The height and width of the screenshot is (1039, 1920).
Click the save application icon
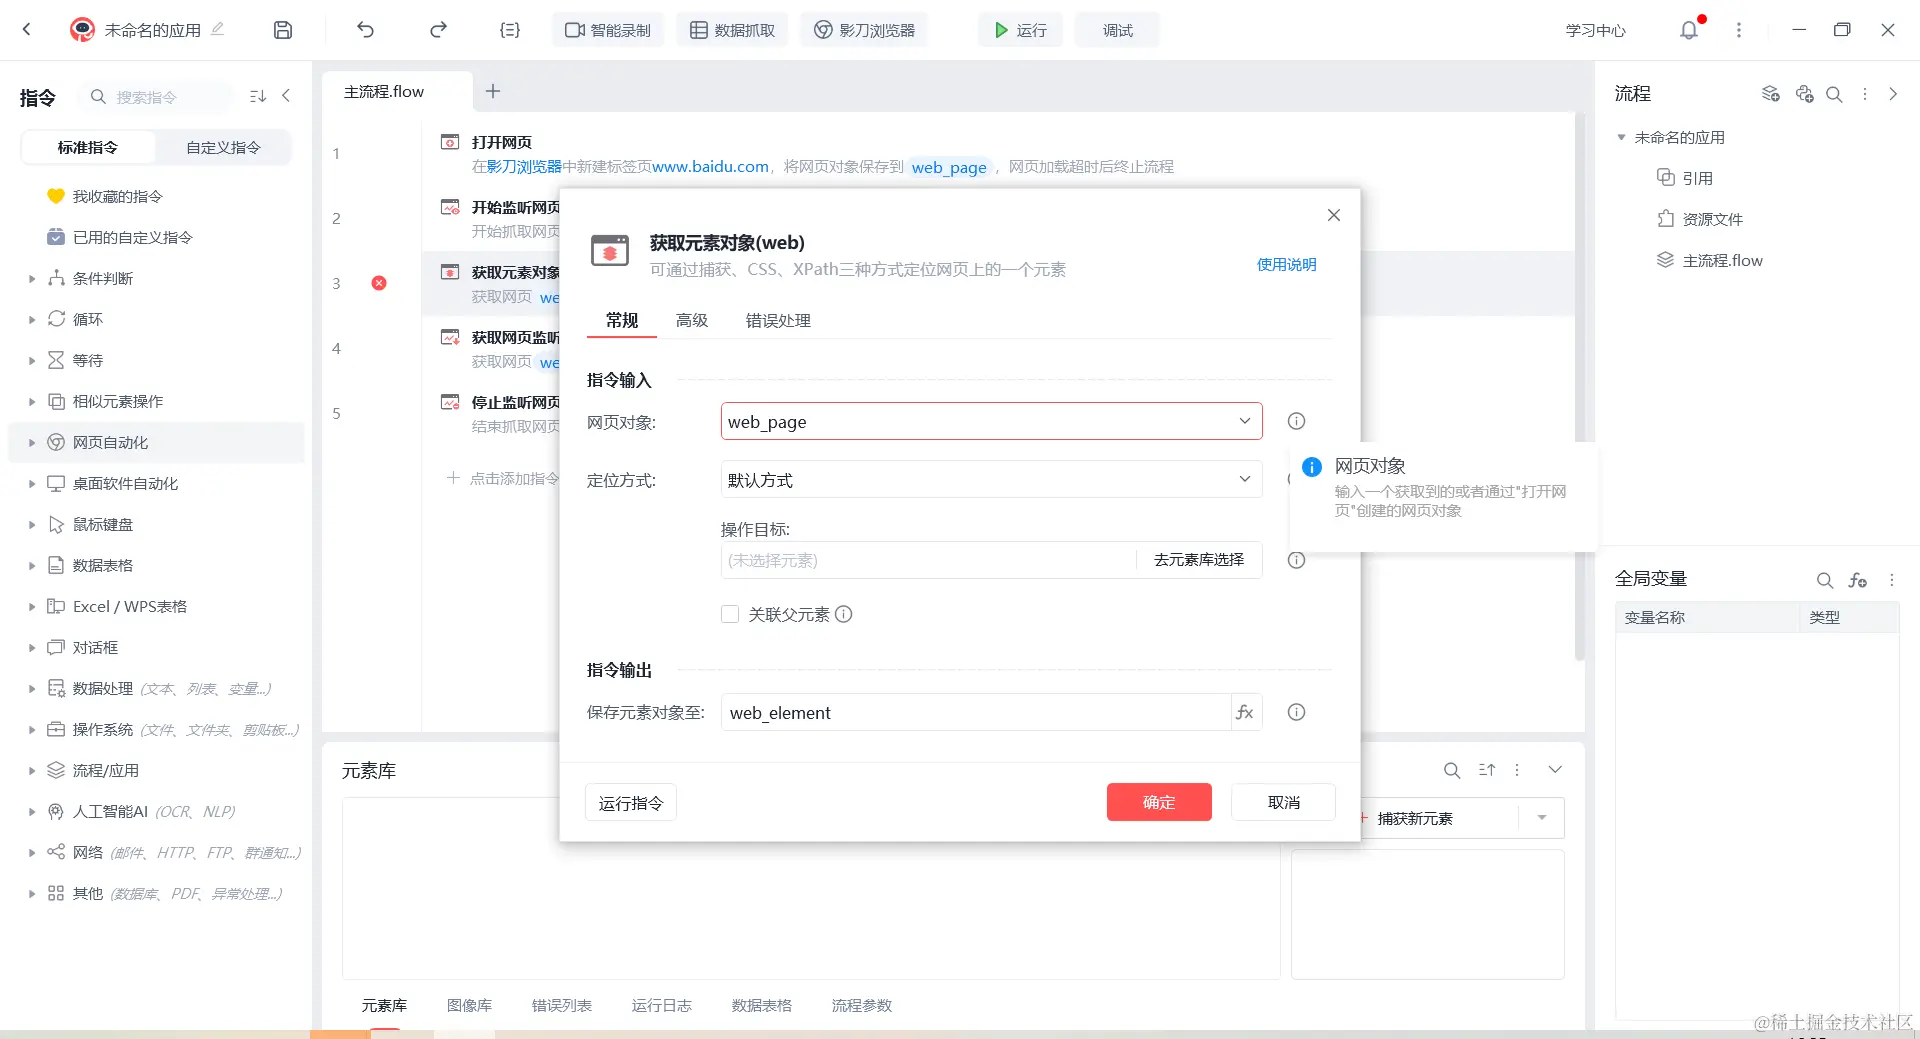[283, 30]
